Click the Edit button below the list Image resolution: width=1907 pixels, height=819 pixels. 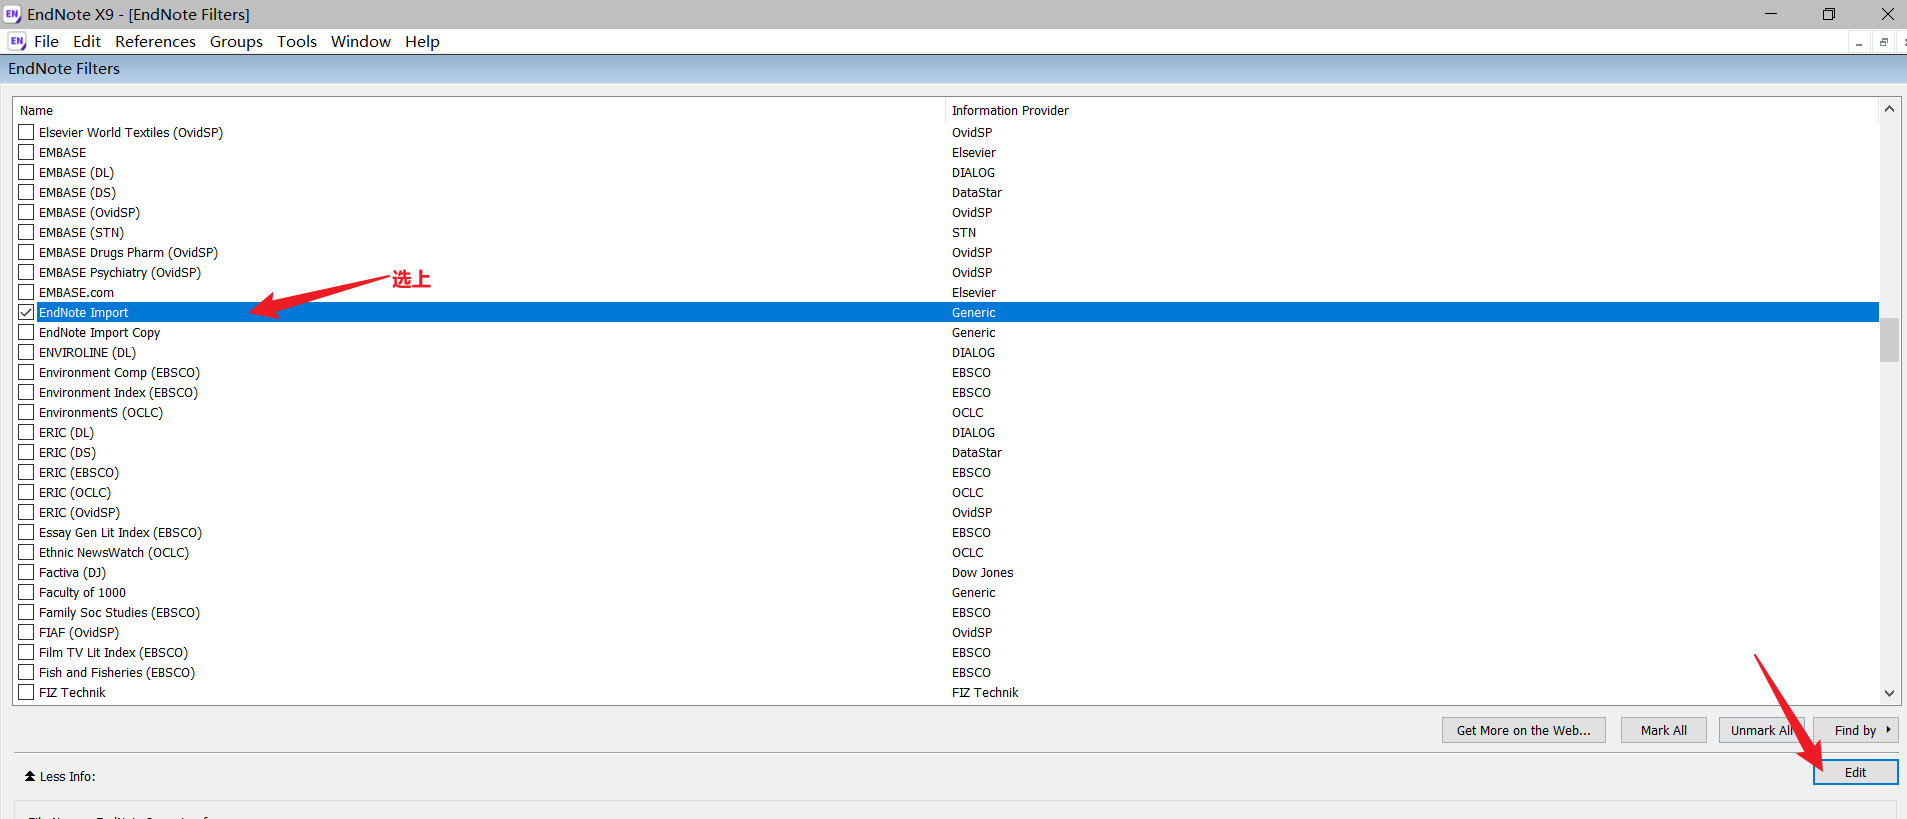click(x=1856, y=772)
